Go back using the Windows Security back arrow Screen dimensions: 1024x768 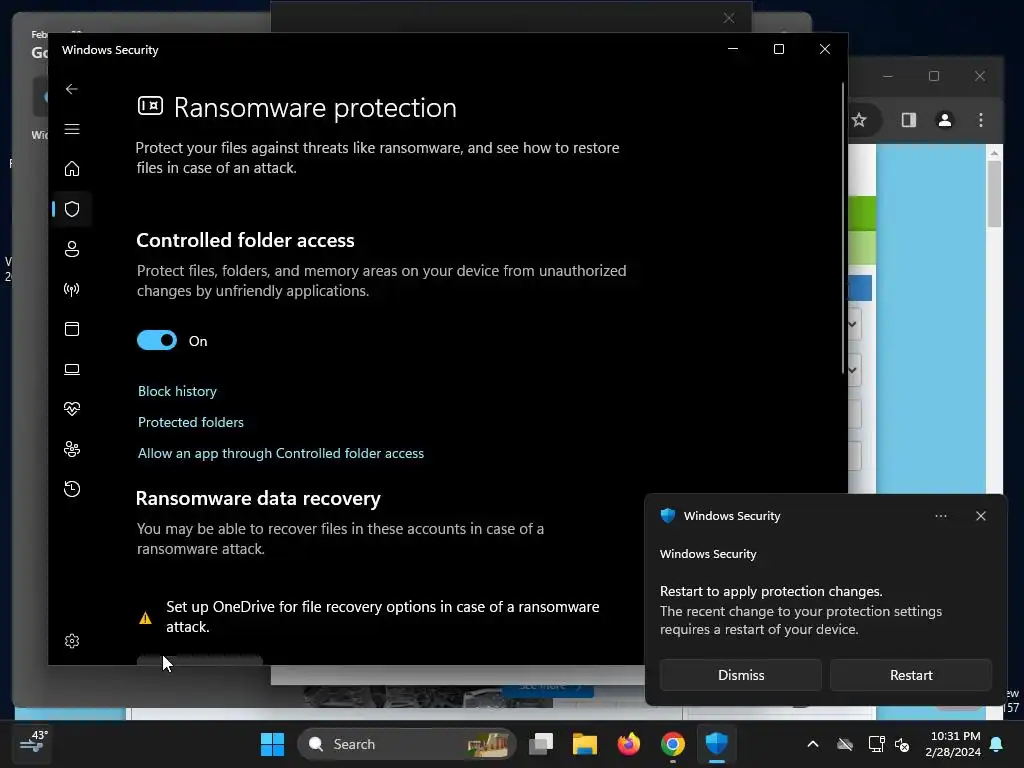[72, 89]
